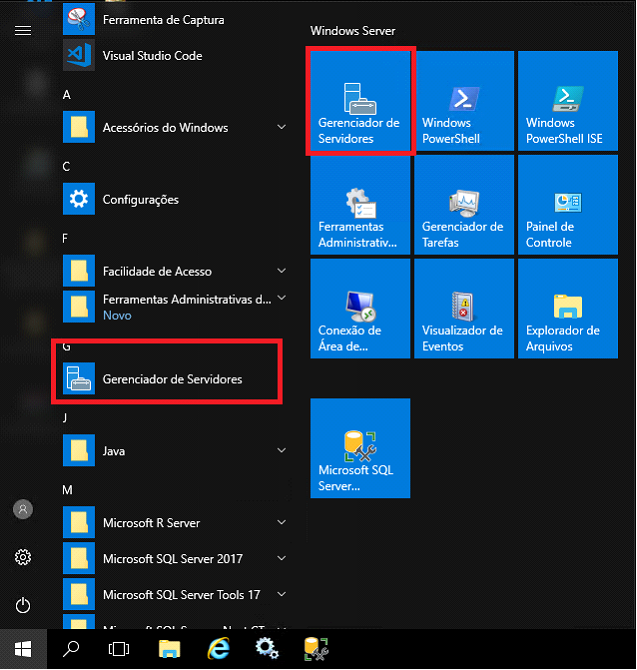Expand the Ferramentas Administrativas folder chevron
Viewport: 637px width, 670px height.
pyautogui.click(x=282, y=298)
